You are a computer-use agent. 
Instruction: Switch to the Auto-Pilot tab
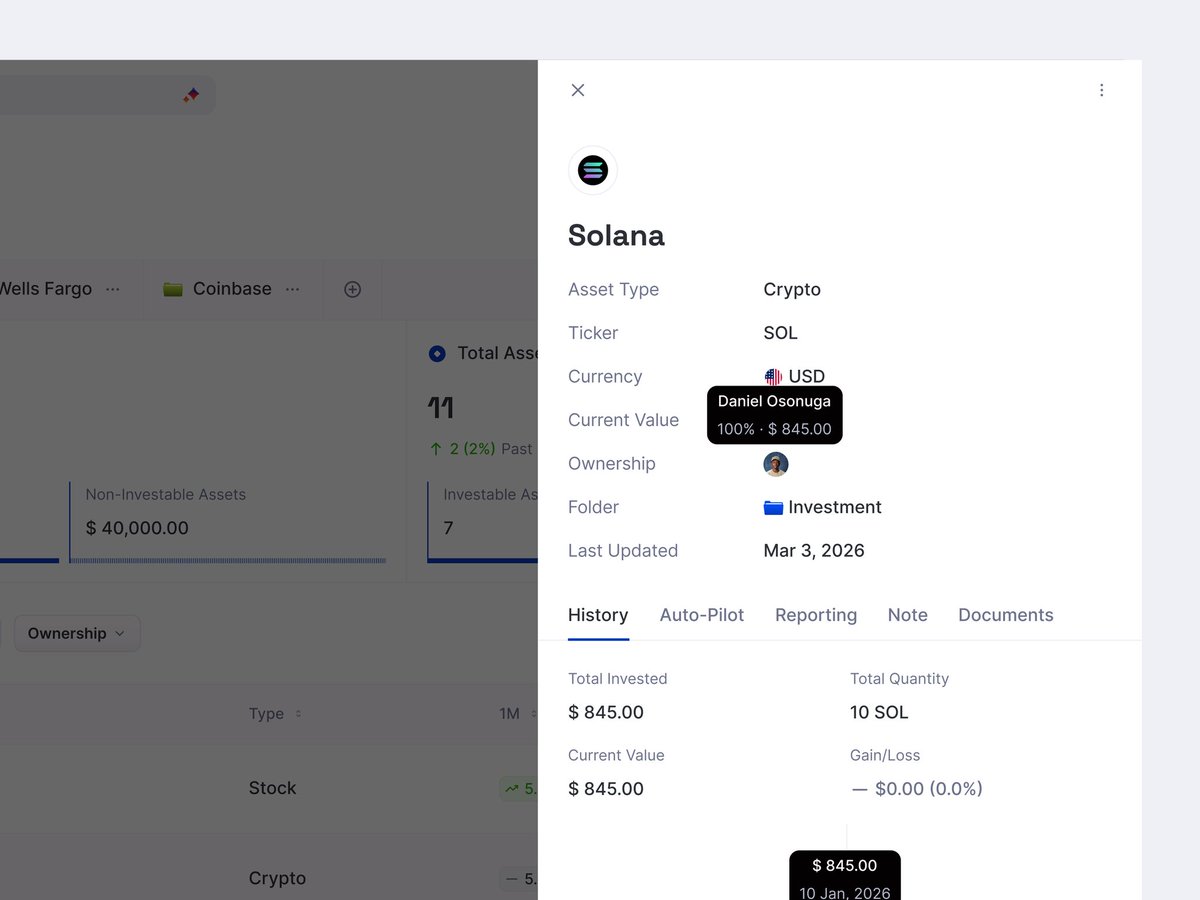702,615
